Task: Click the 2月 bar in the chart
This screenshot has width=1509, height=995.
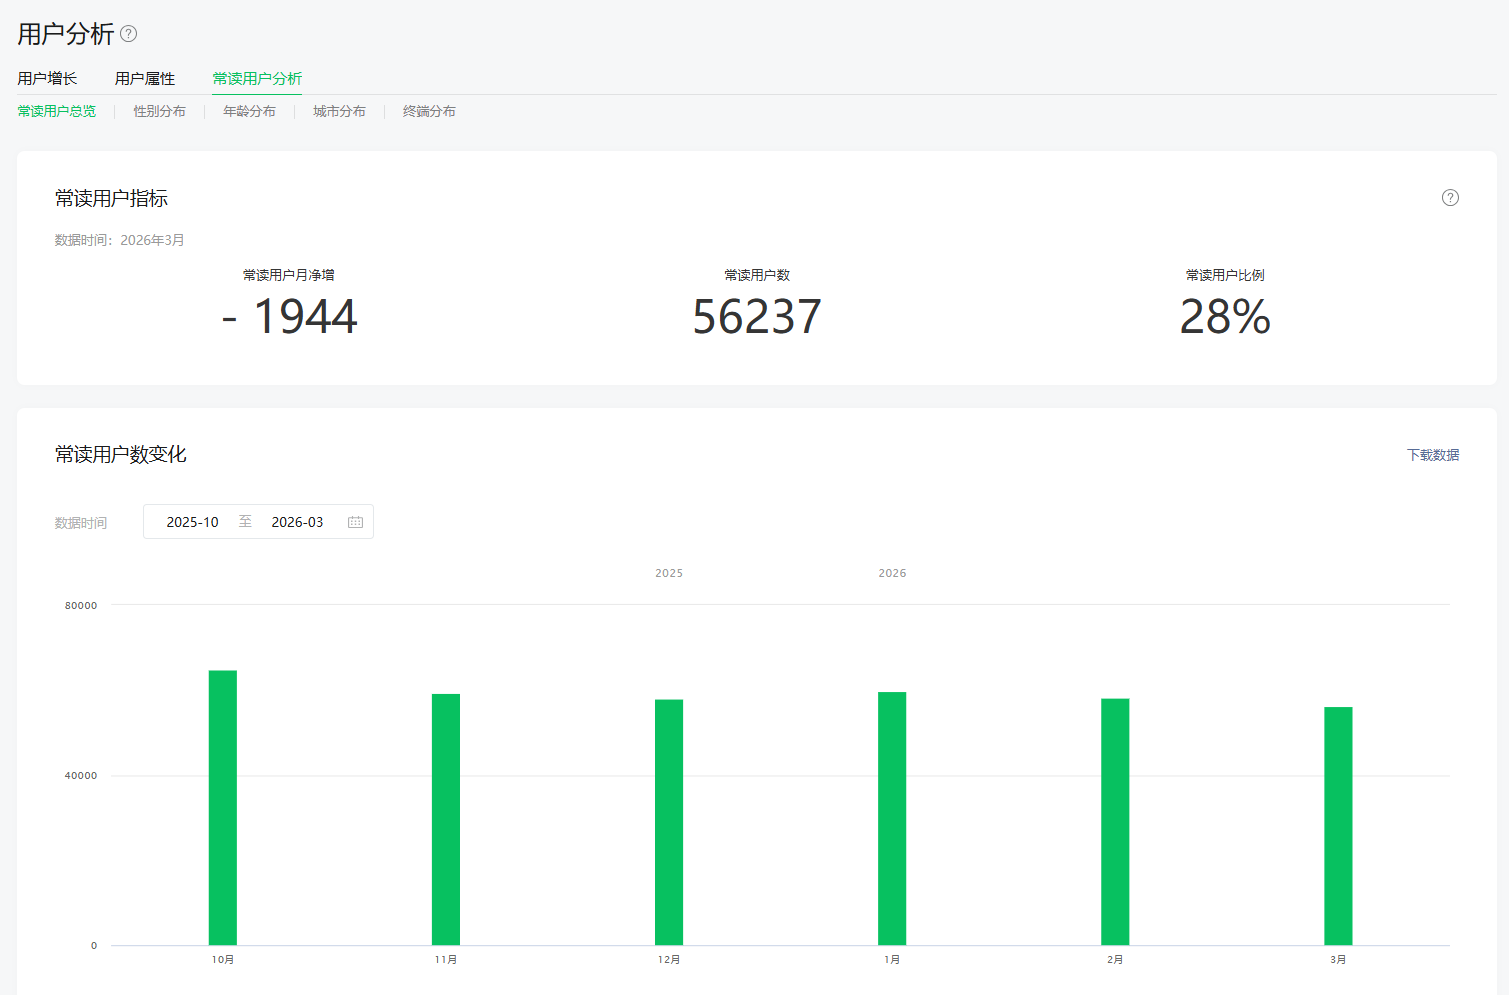Action: click(1115, 822)
